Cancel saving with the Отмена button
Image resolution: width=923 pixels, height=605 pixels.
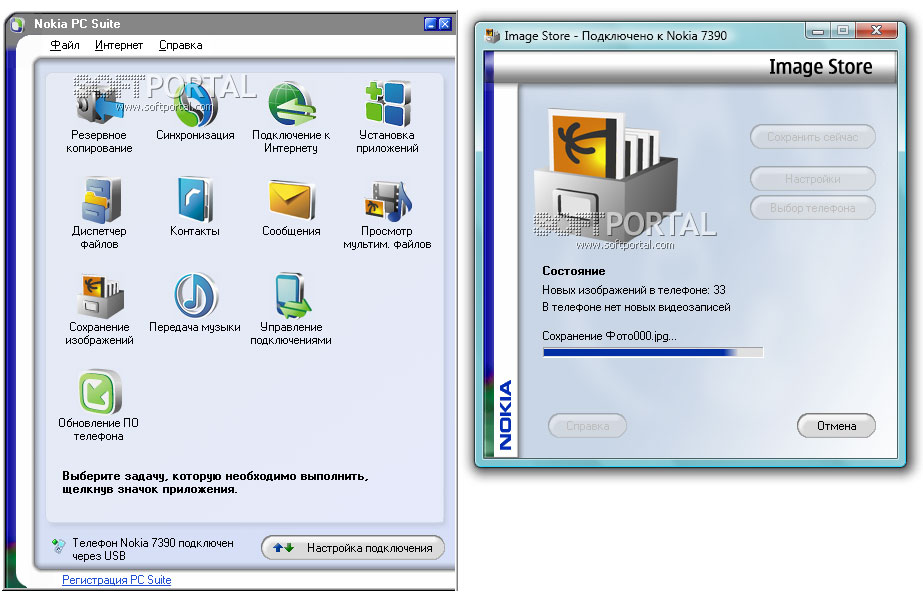point(836,426)
